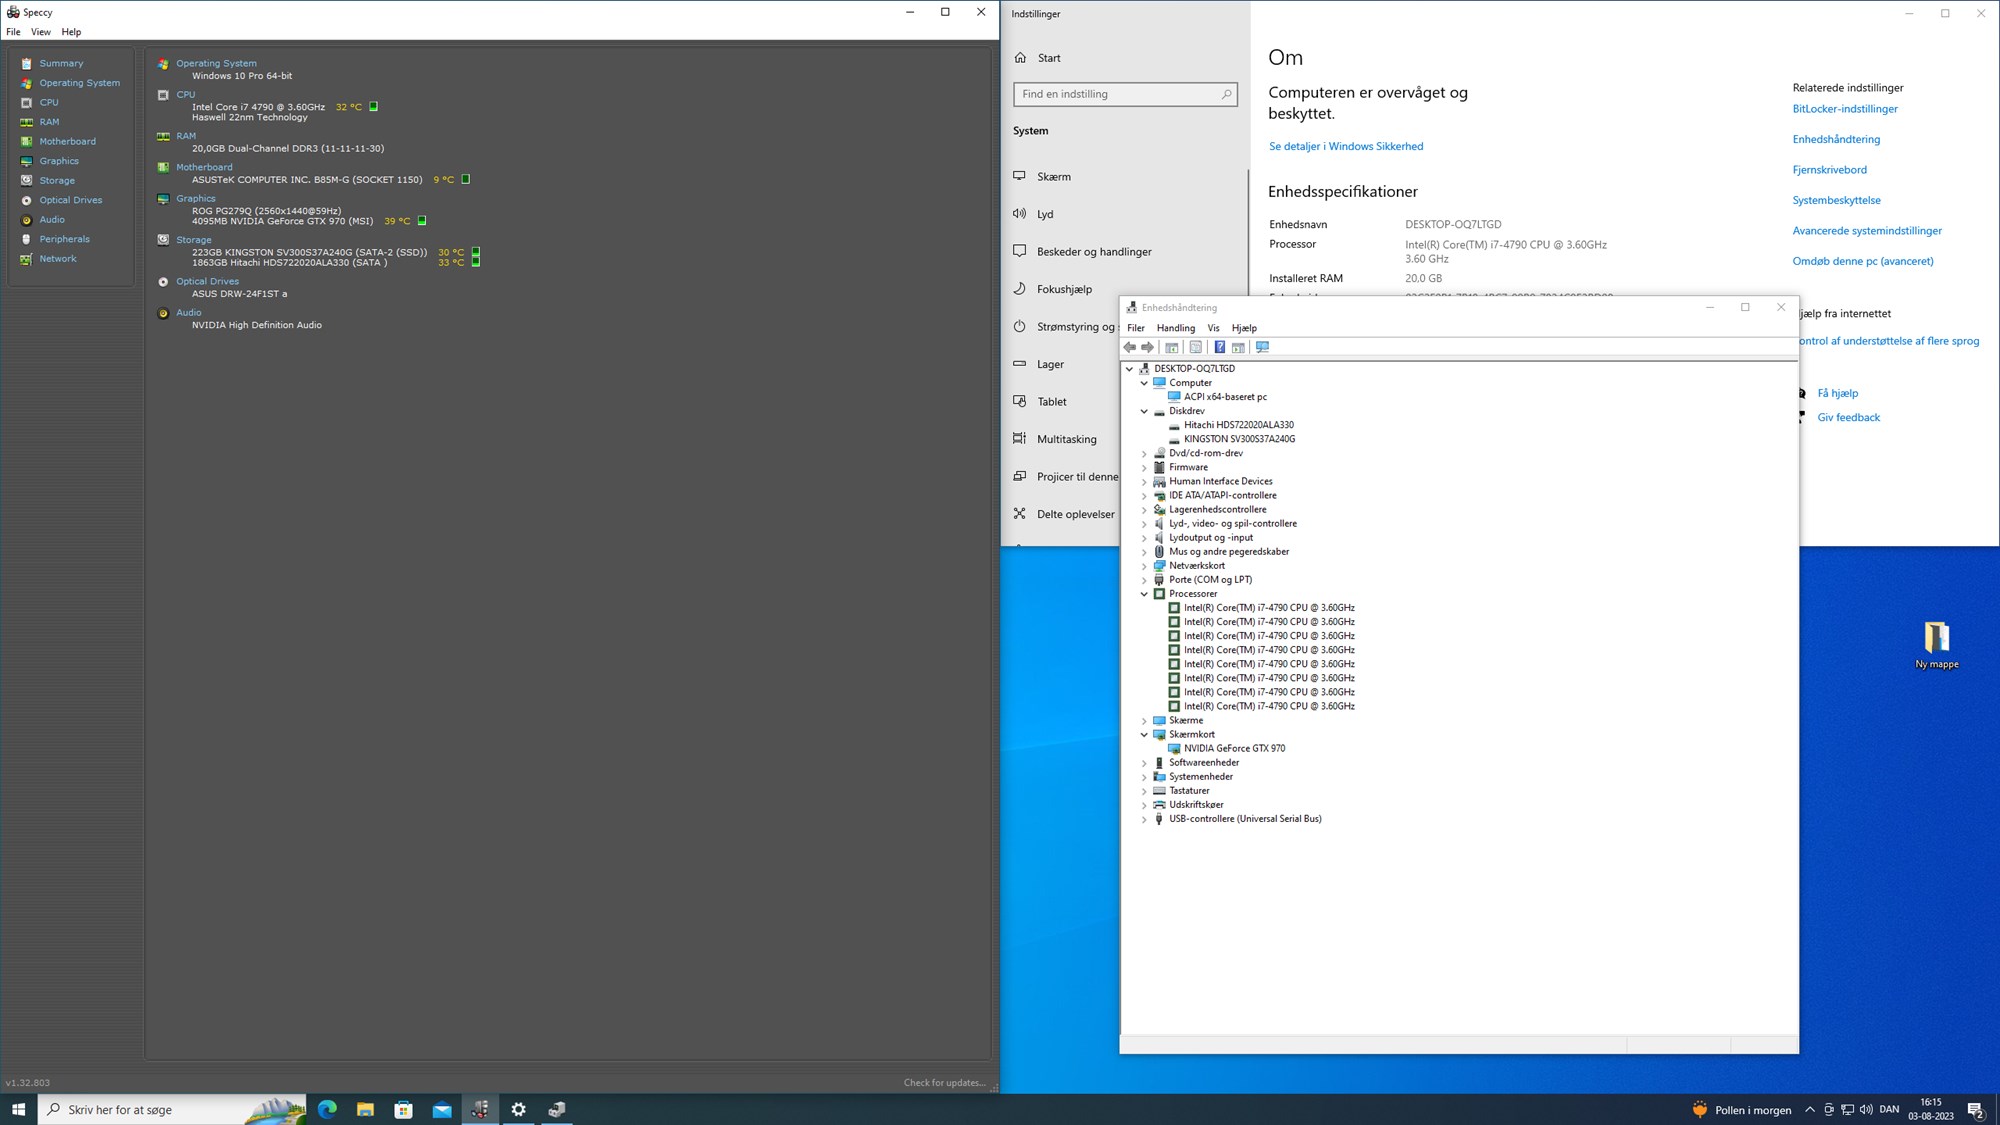2000x1125 pixels.
Task: Open Se detaljer i Windows Sikkerhed link
Action: 1346,146
